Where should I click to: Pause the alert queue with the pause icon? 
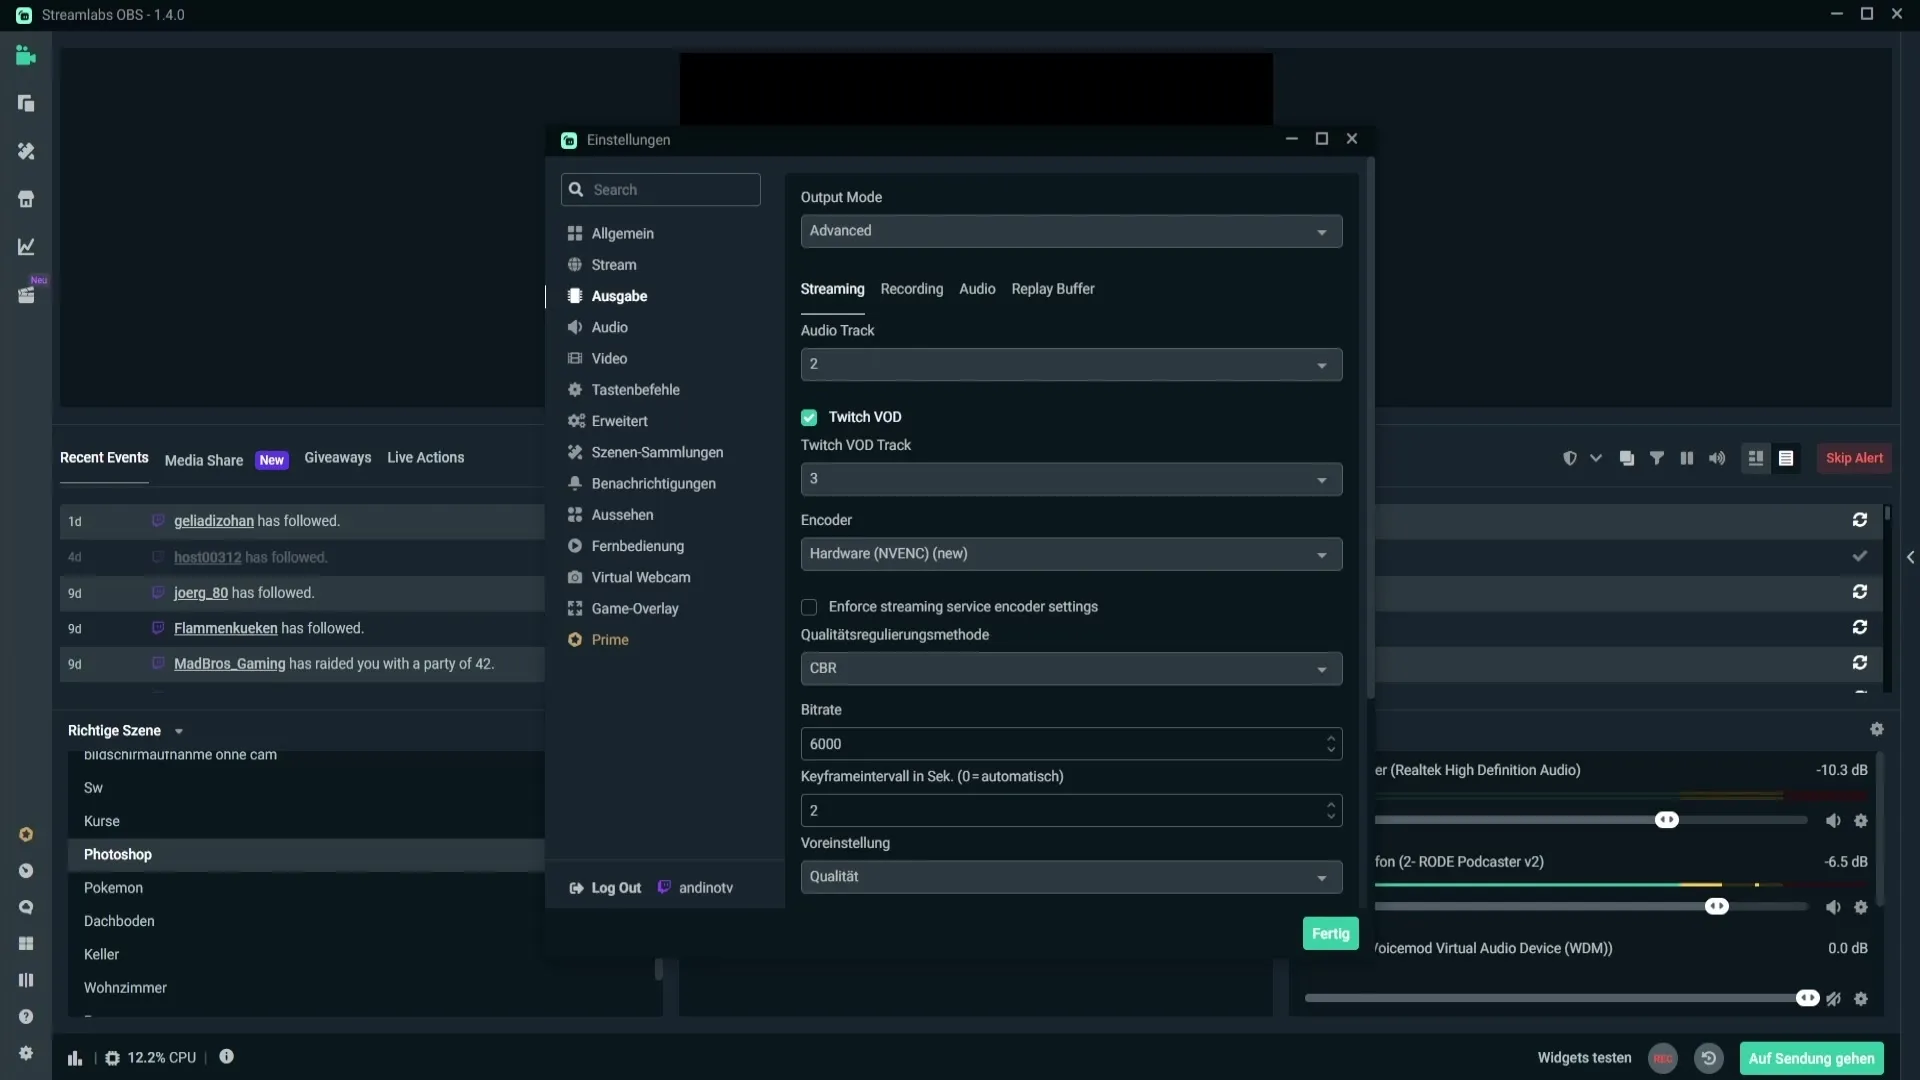(1687, 458)
